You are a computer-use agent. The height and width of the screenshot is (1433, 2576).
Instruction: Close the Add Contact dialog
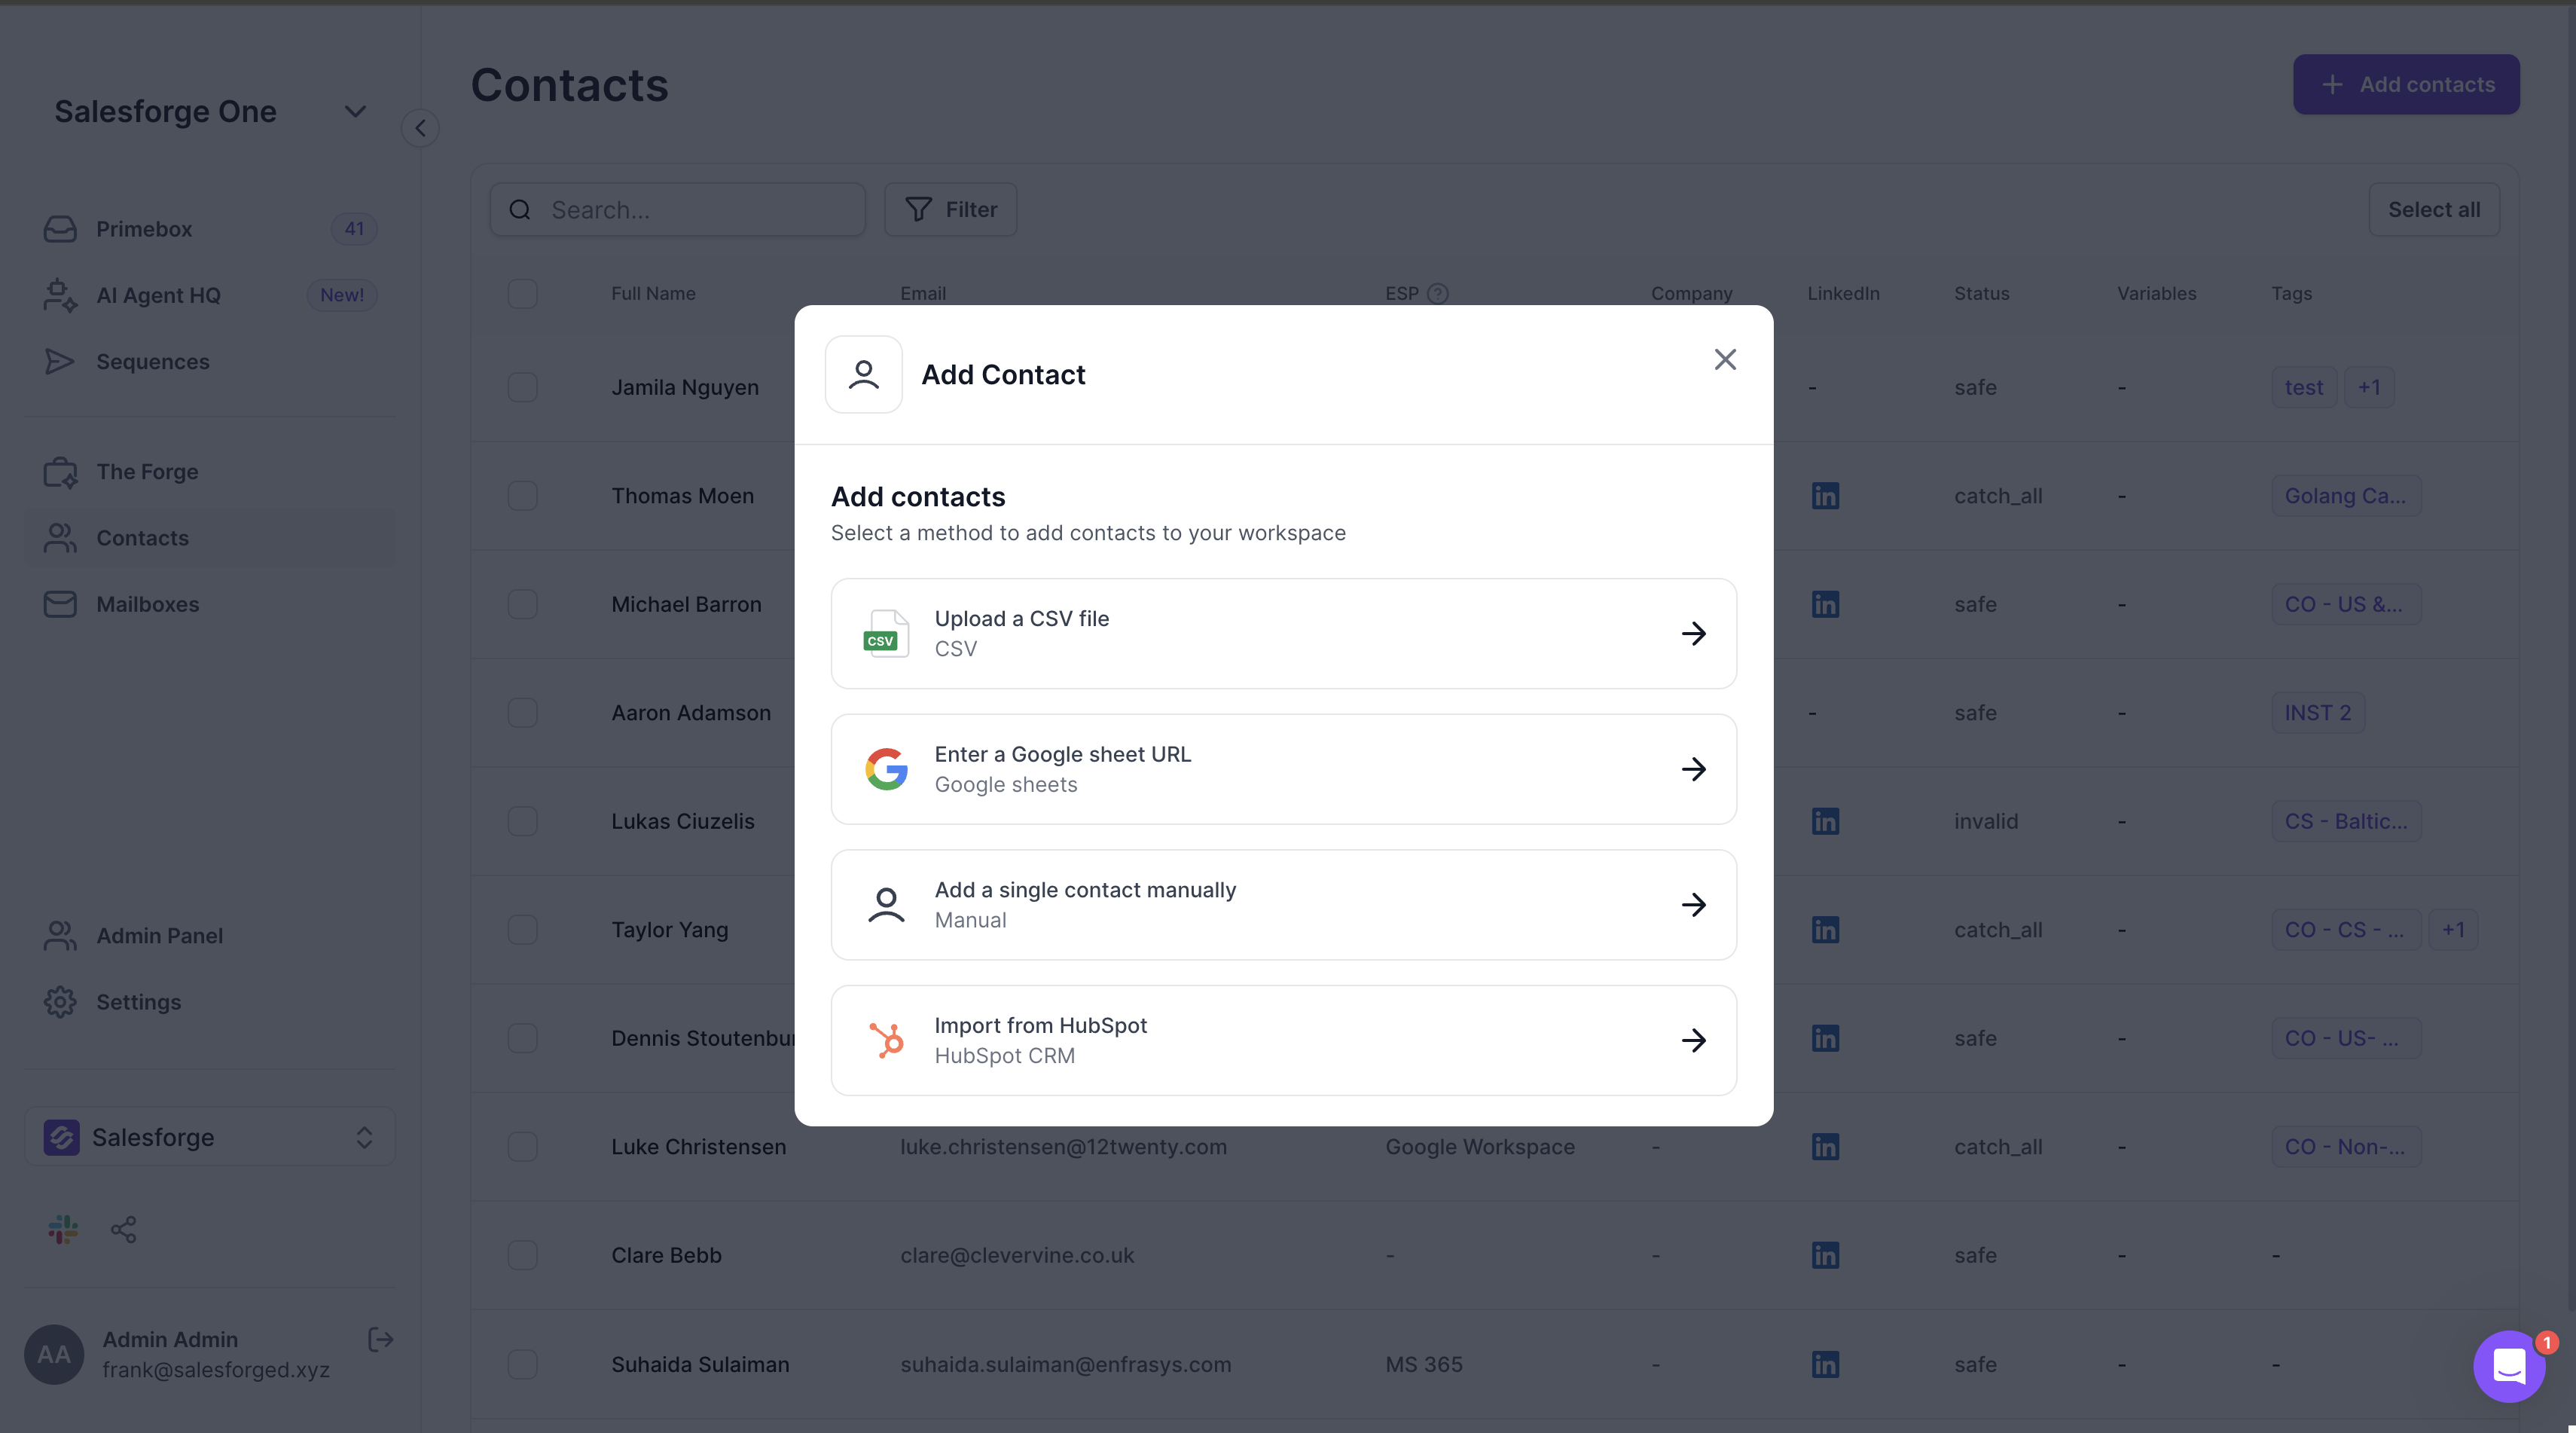[x=1725, y=360]
